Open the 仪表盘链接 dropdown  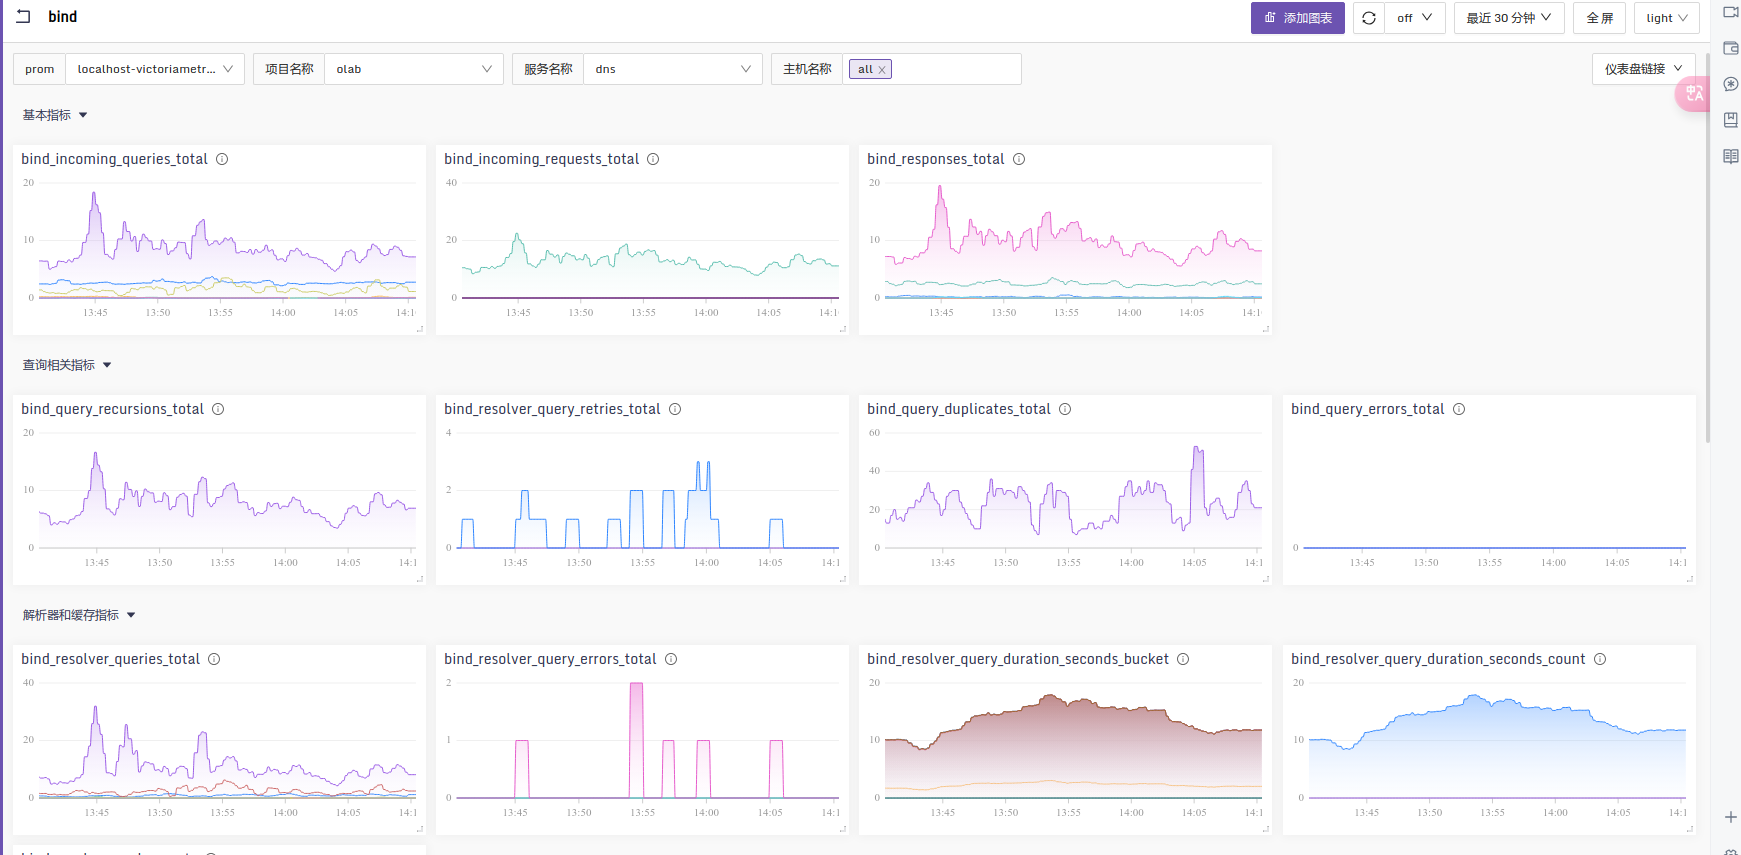coord(1644,69)
